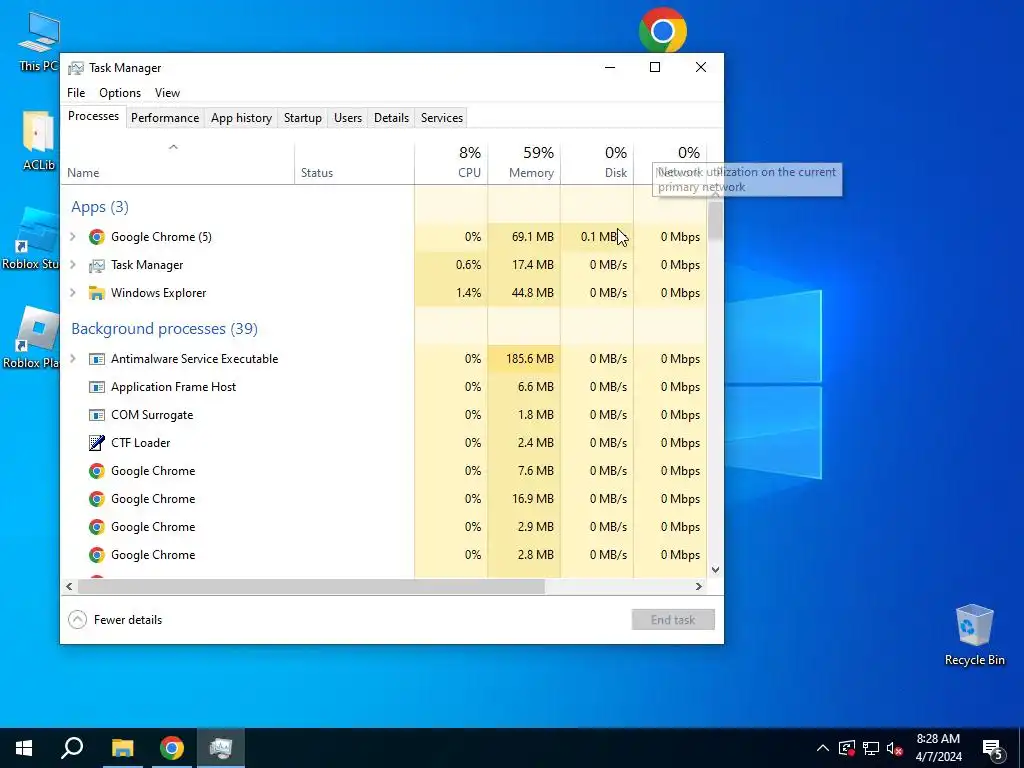Click the End task button

point(673,620)
